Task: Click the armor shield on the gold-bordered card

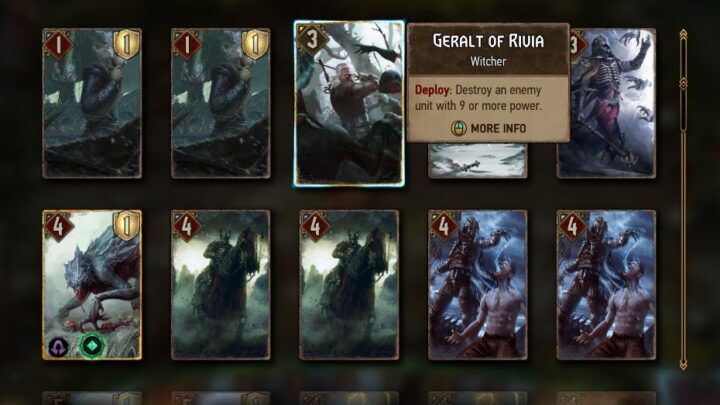Action: click(x=127, y=225)
